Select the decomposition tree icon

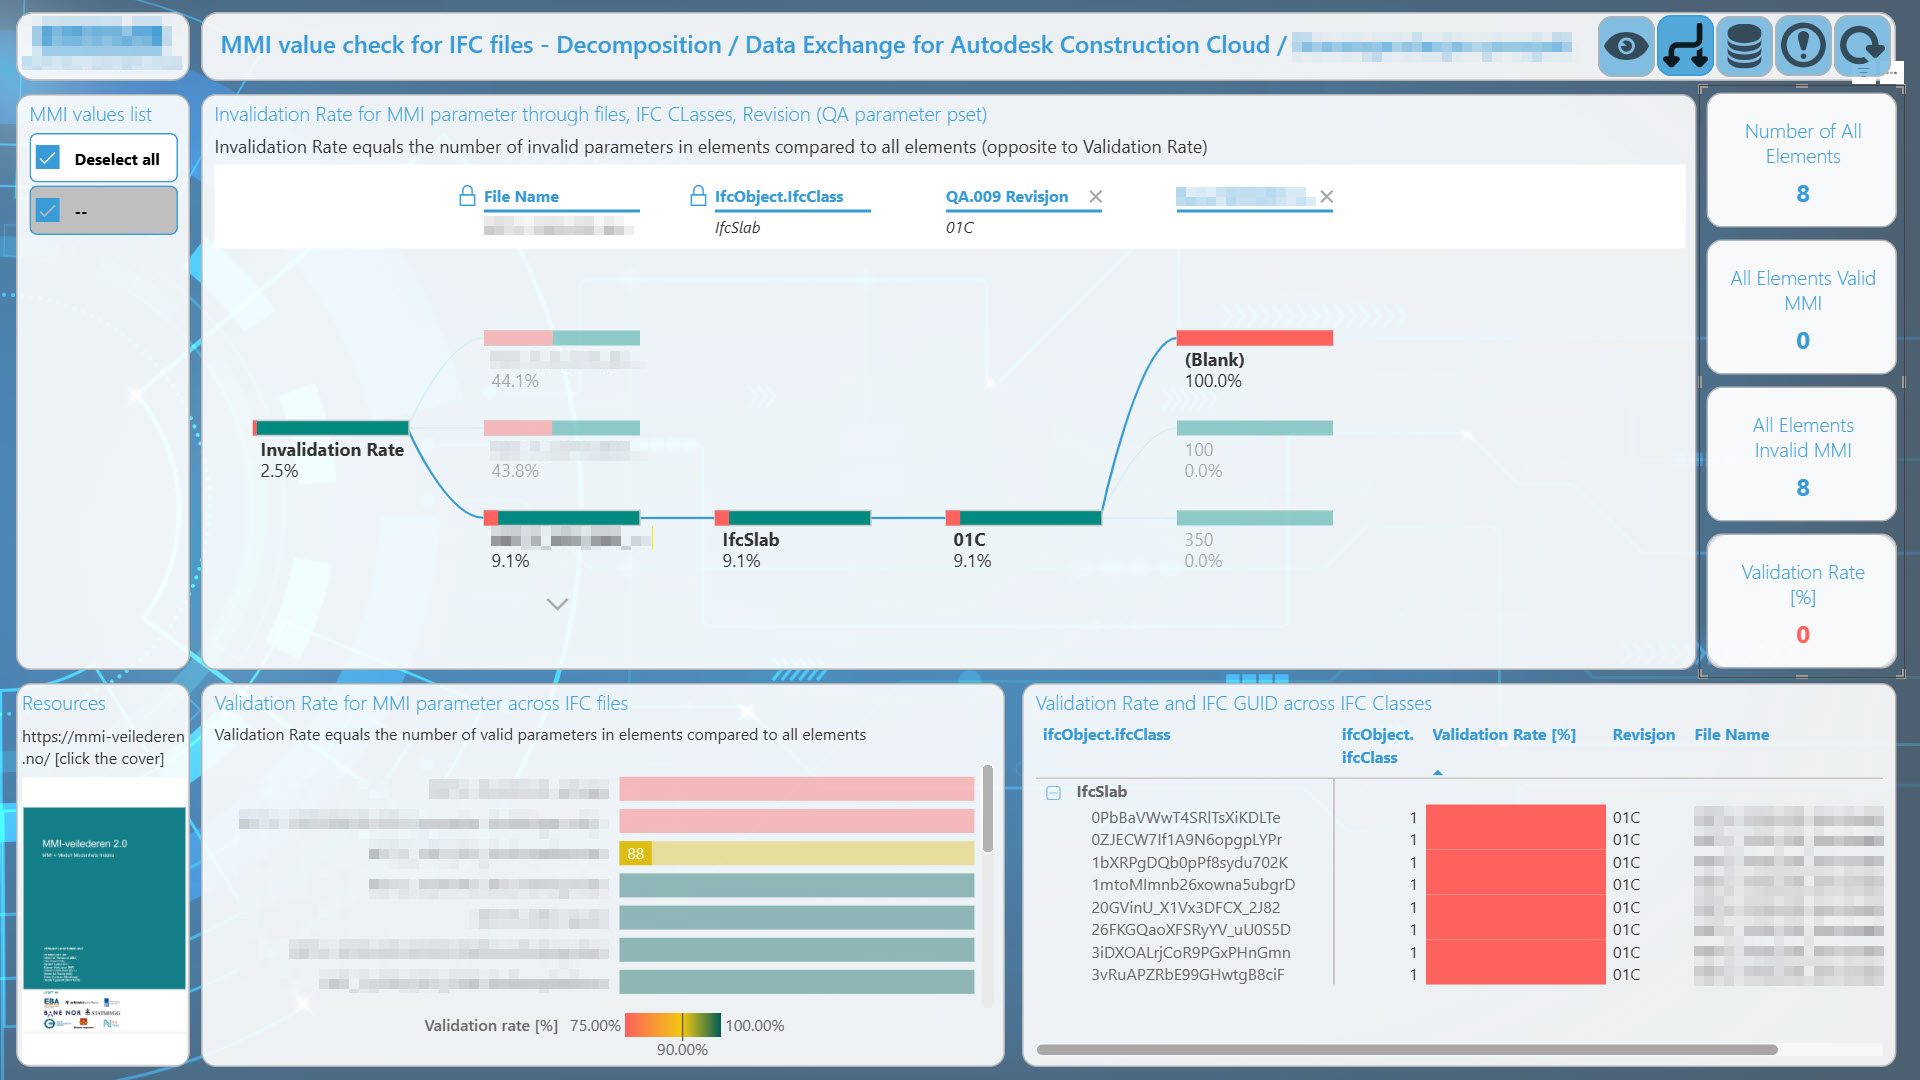pyautogui.click(x=1684, y=45)
